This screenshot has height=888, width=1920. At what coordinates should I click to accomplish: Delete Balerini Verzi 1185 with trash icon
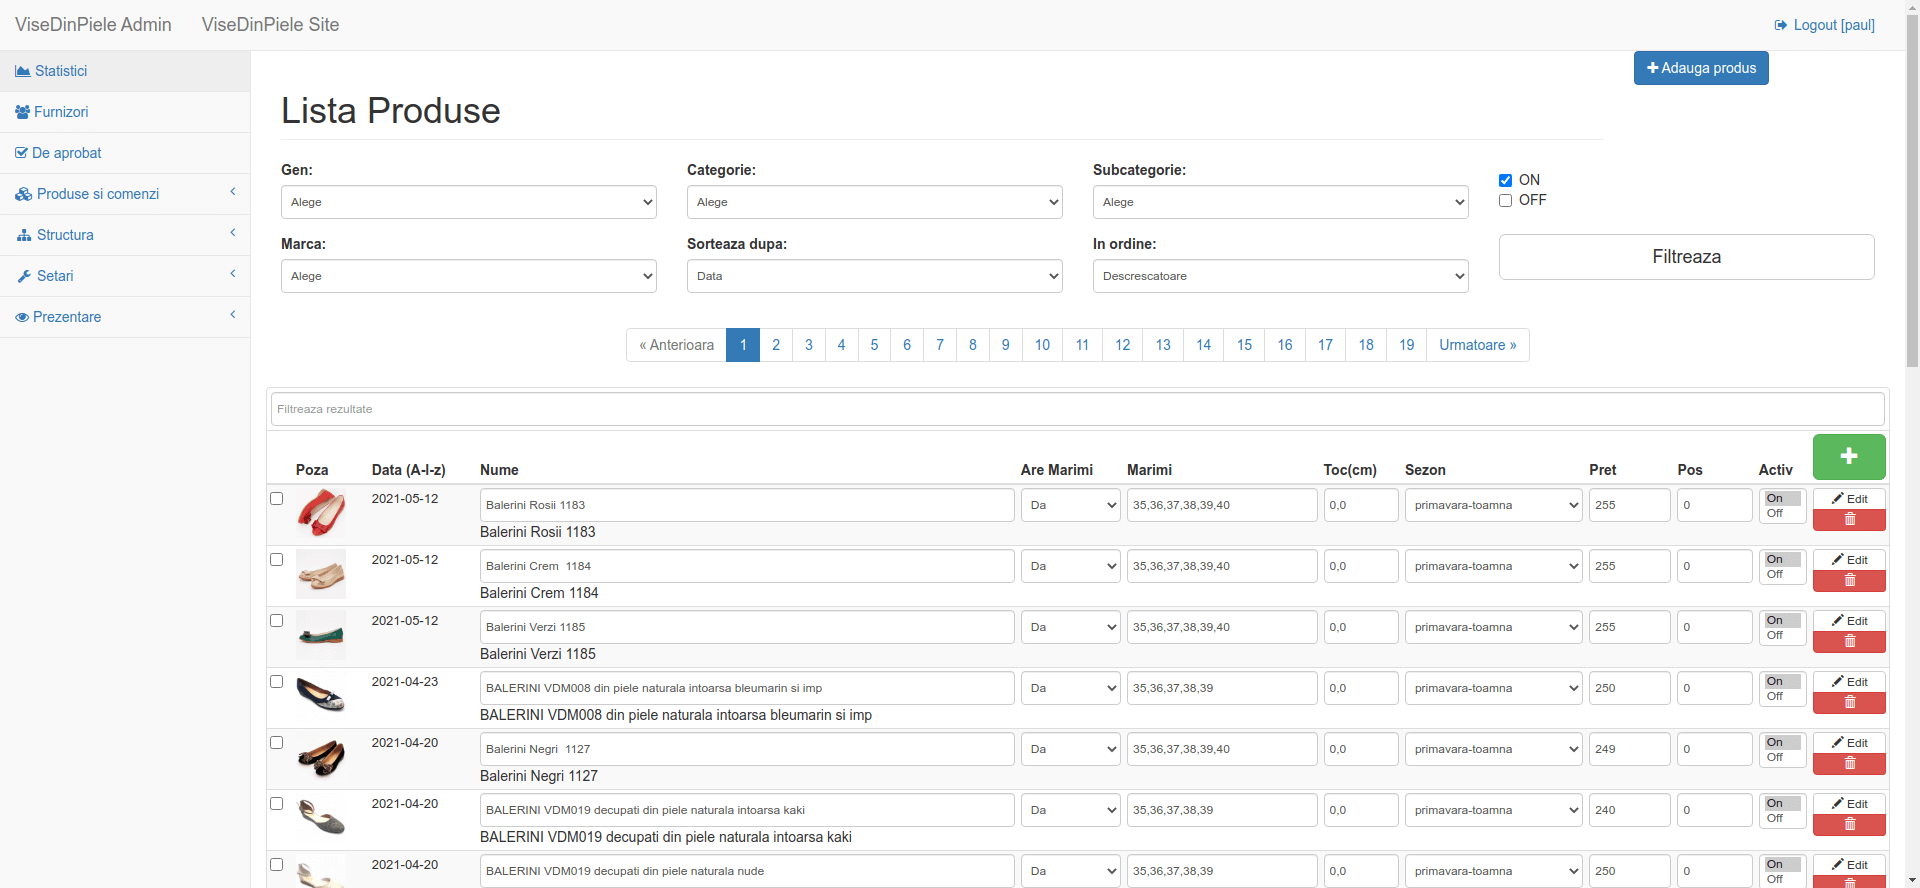(x=1849, y=642)
